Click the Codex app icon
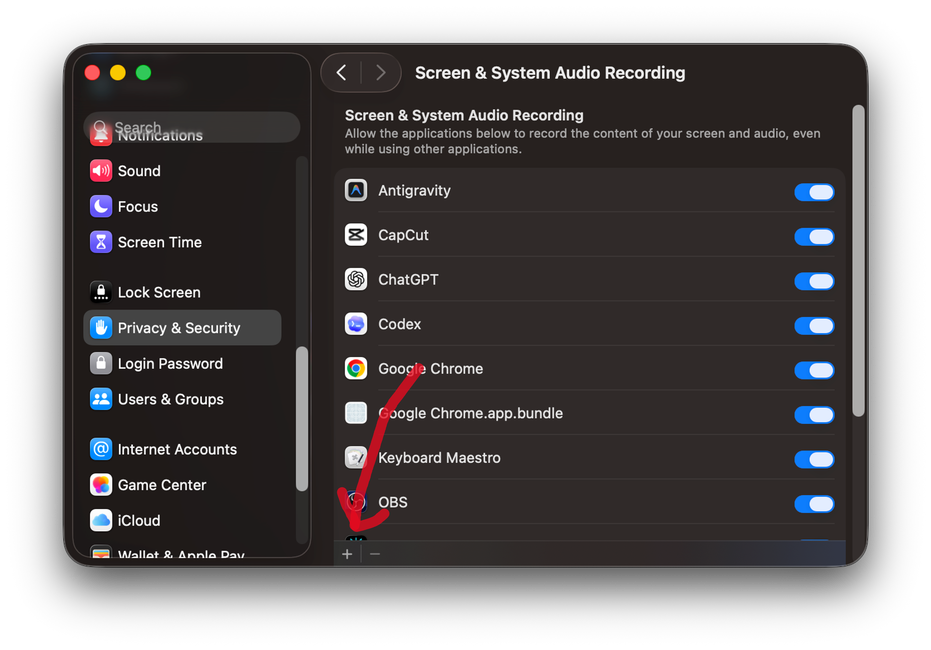This screenshot has width=931, height=650. 356,324
